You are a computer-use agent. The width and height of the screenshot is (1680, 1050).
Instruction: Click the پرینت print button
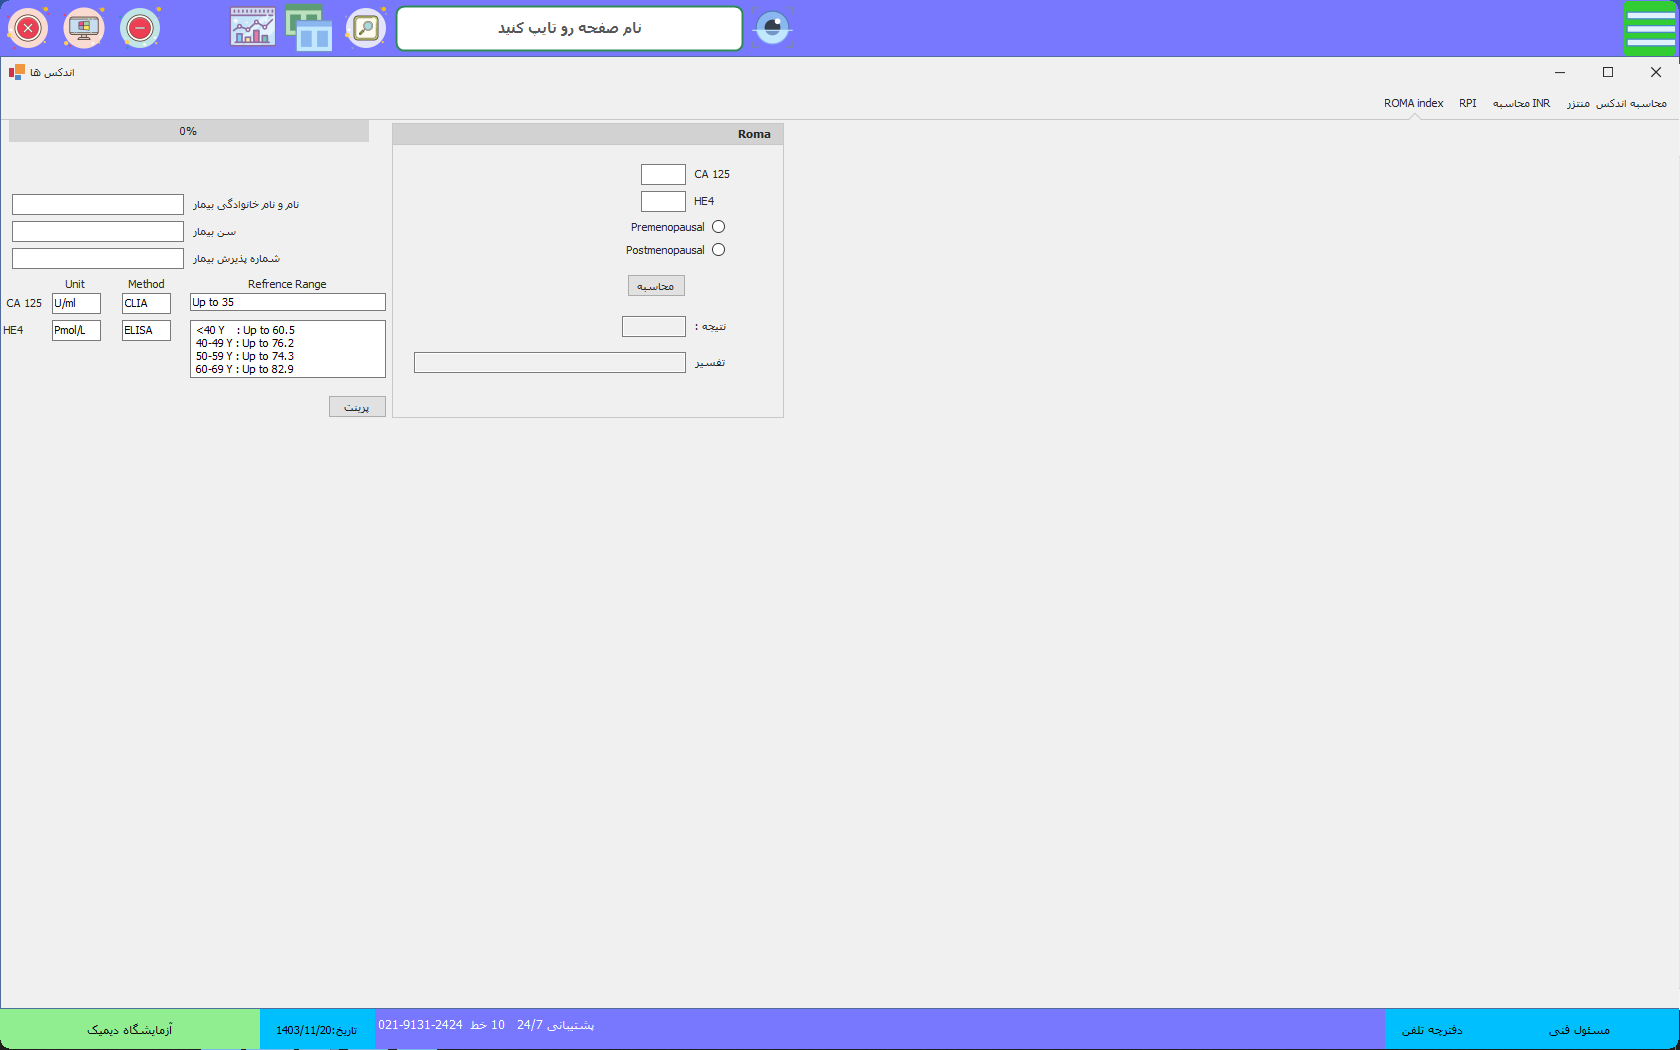tap(357, 407)
